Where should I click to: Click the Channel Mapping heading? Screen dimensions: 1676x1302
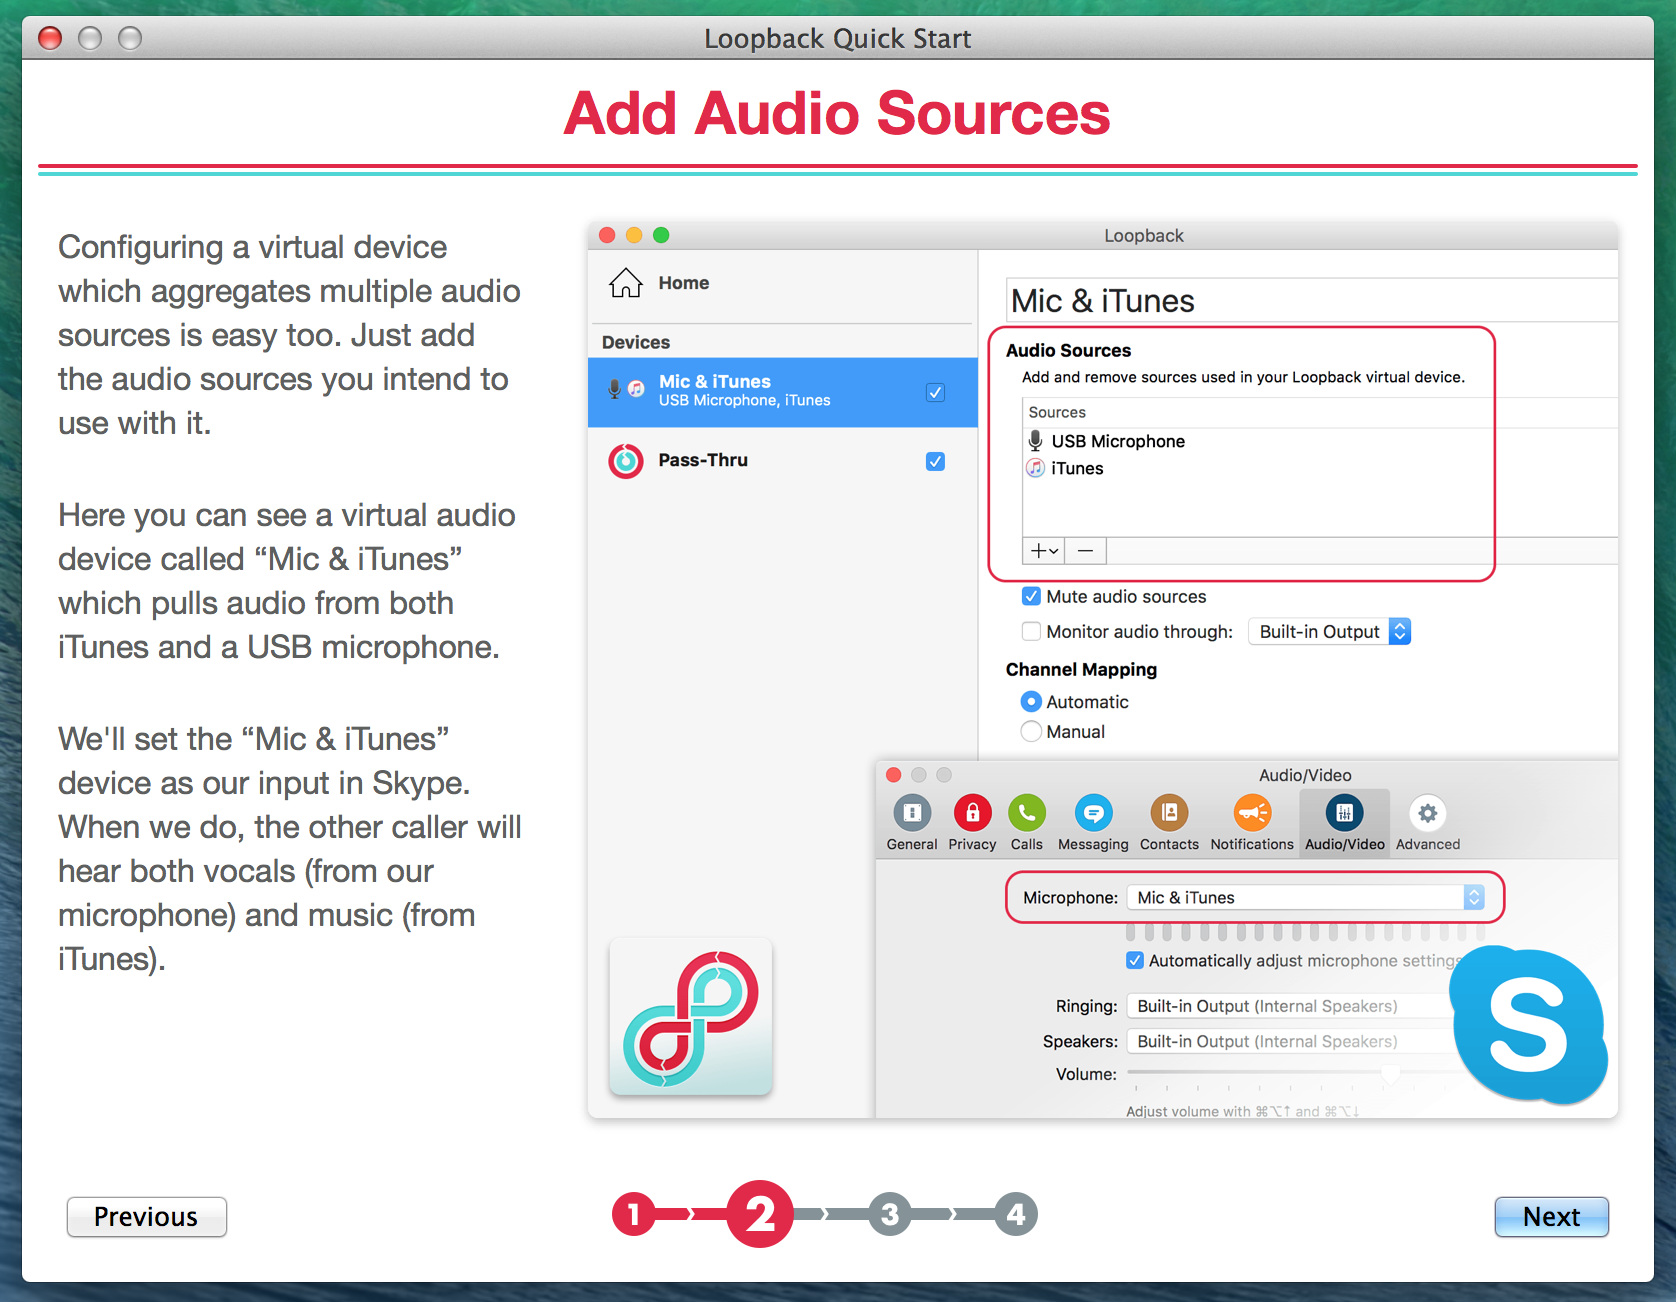pos(1081,669)
